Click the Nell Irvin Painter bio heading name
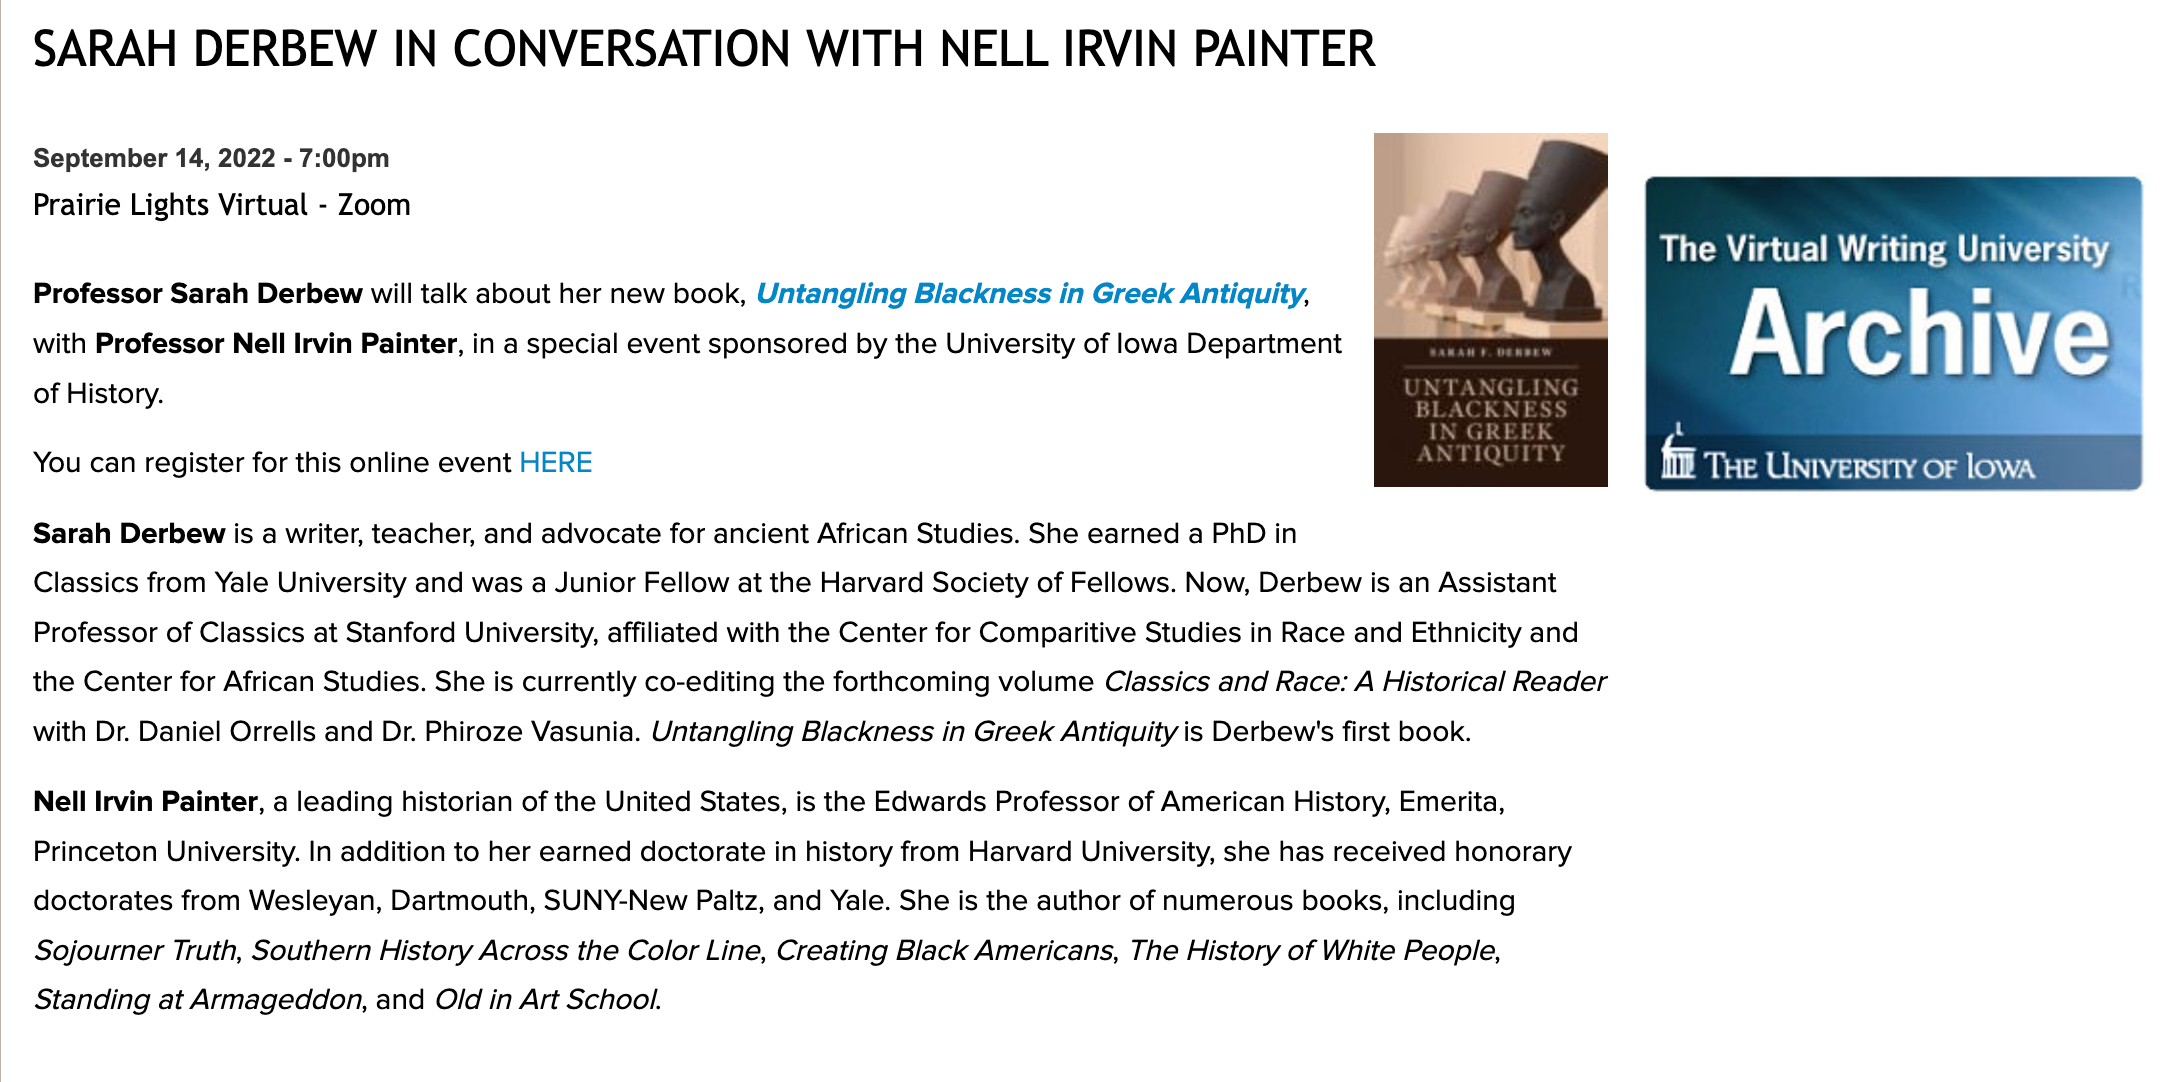Screen dimensions: 2176x1082 point(146,802)
